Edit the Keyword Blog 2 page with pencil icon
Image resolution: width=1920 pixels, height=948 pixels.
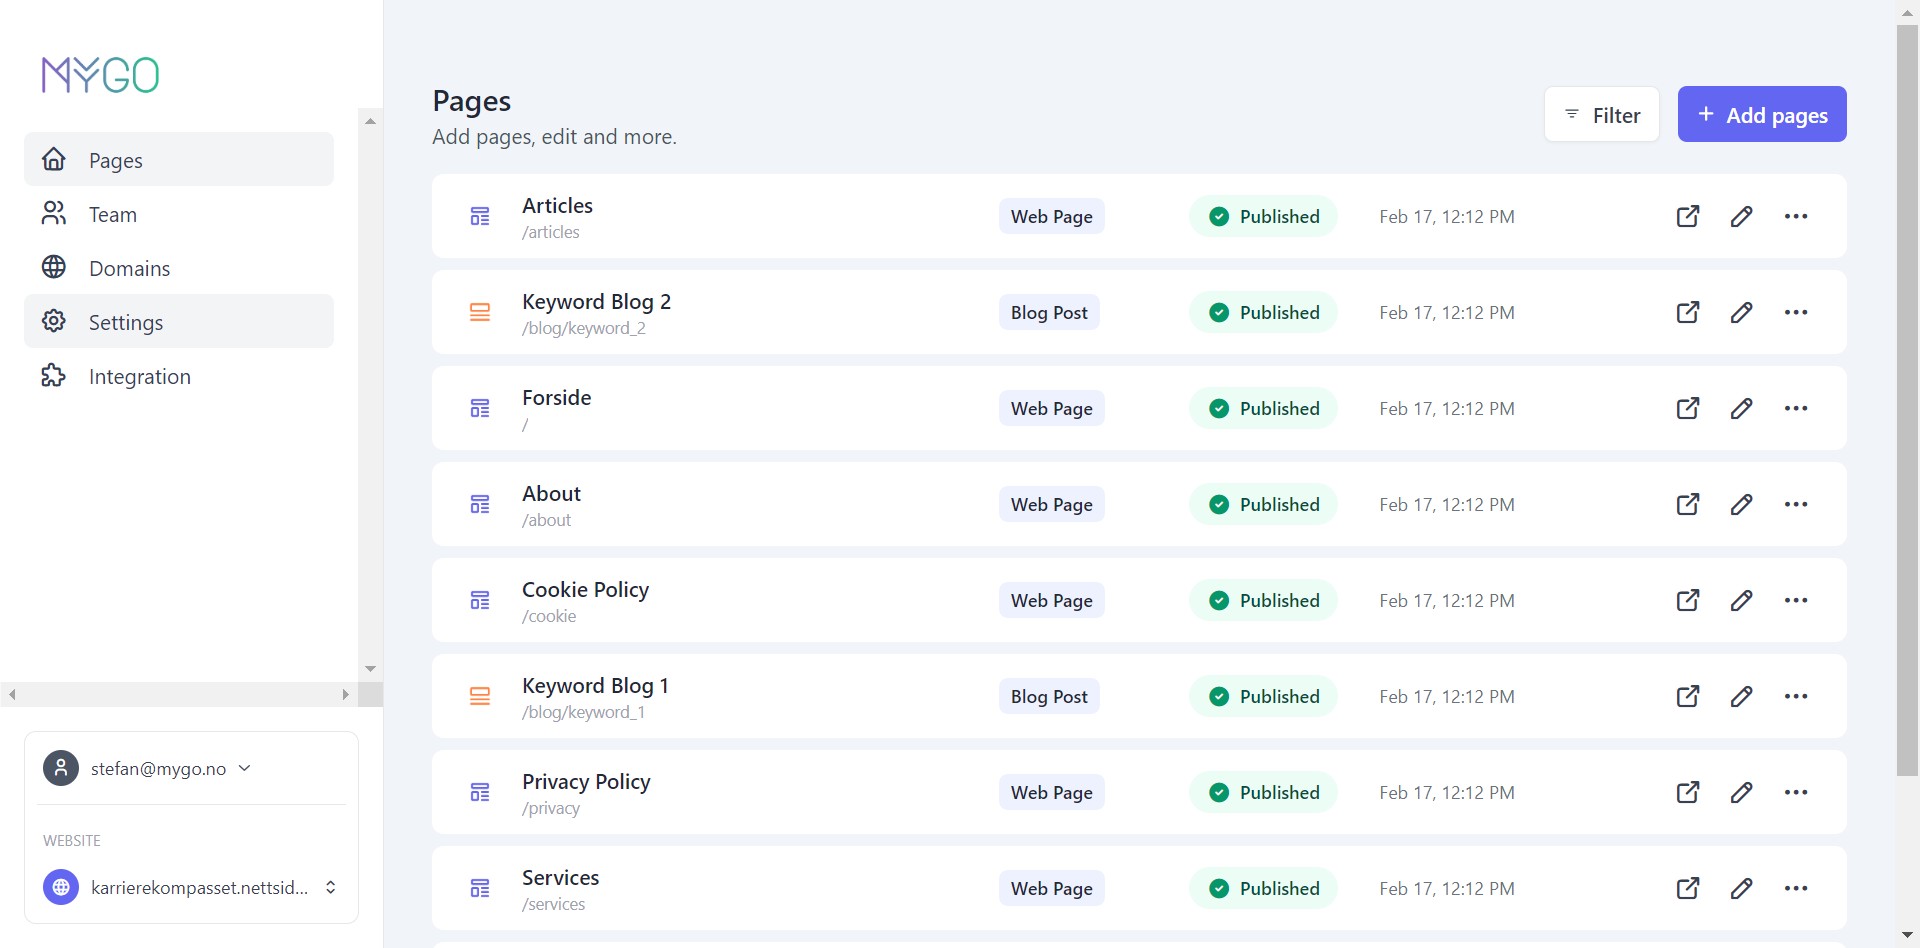click(x=1741, y=312)
